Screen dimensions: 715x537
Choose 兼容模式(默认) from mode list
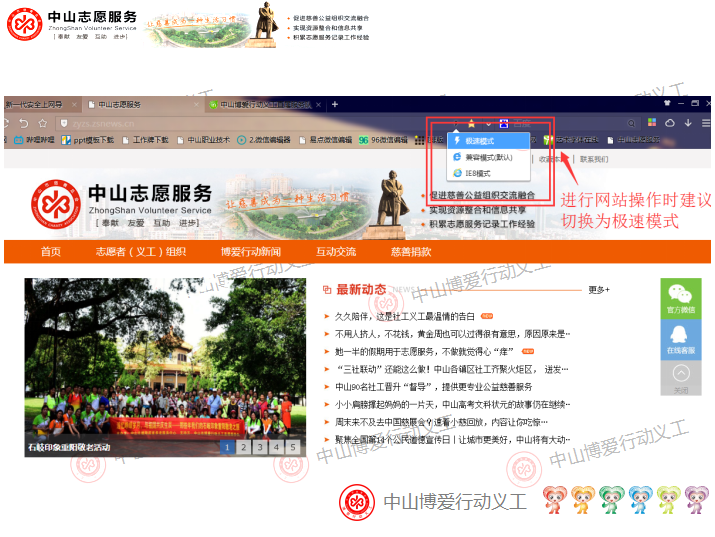(488, 157)
